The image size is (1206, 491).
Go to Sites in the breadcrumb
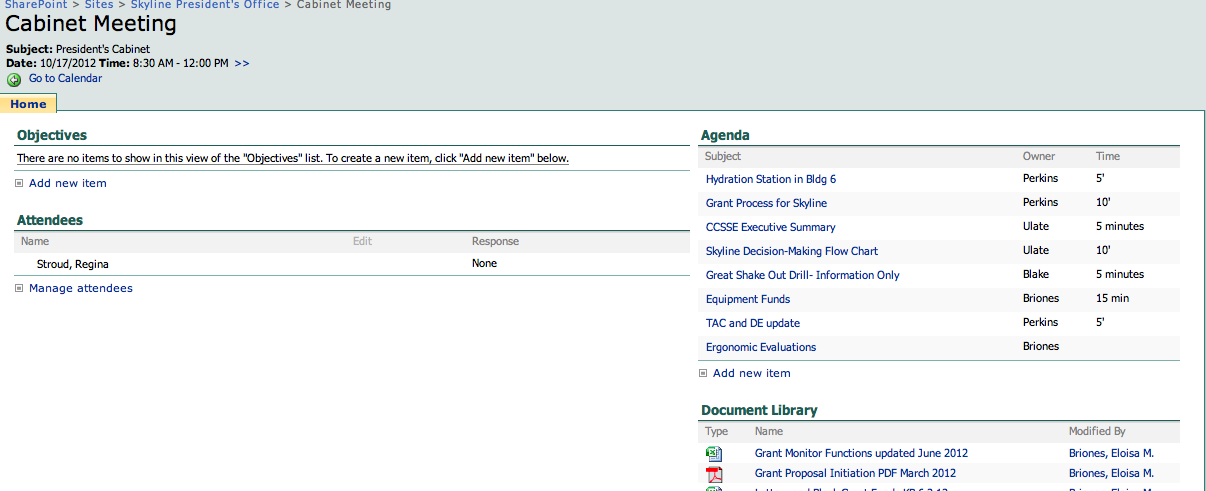tap(98, 5)
